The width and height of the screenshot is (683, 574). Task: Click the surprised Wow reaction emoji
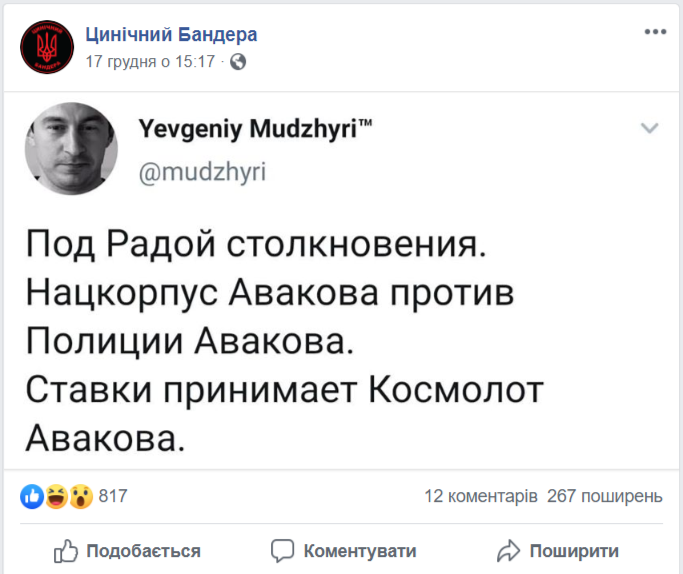pyautogui.click(x=80, y=497)
